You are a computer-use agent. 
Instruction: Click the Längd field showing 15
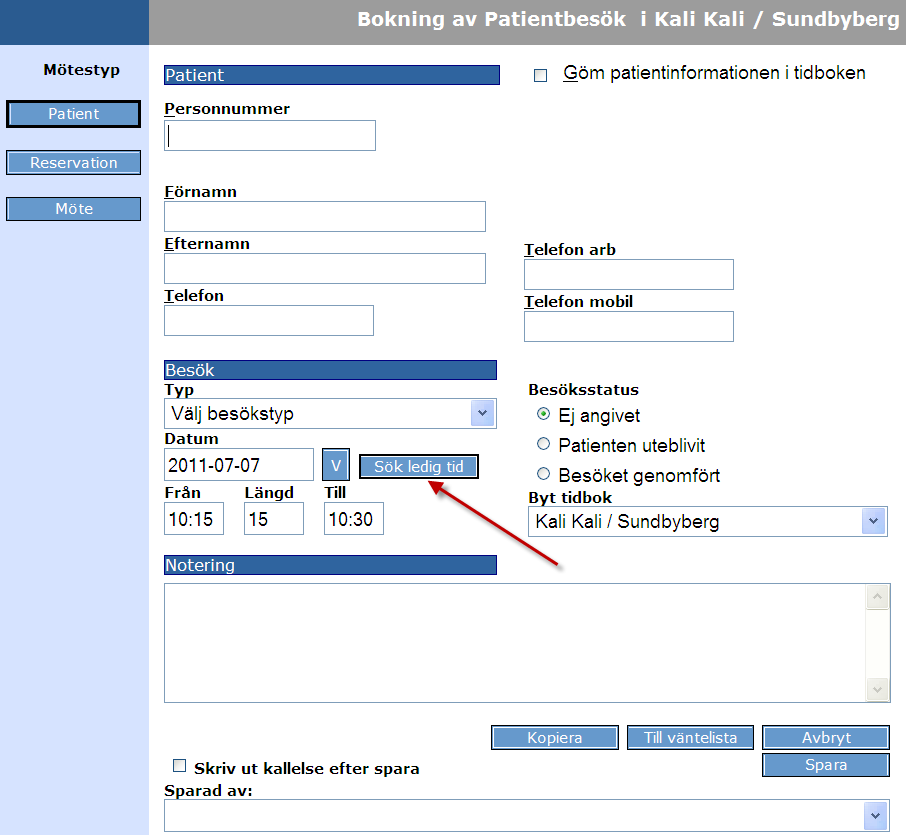coord(273,518)
